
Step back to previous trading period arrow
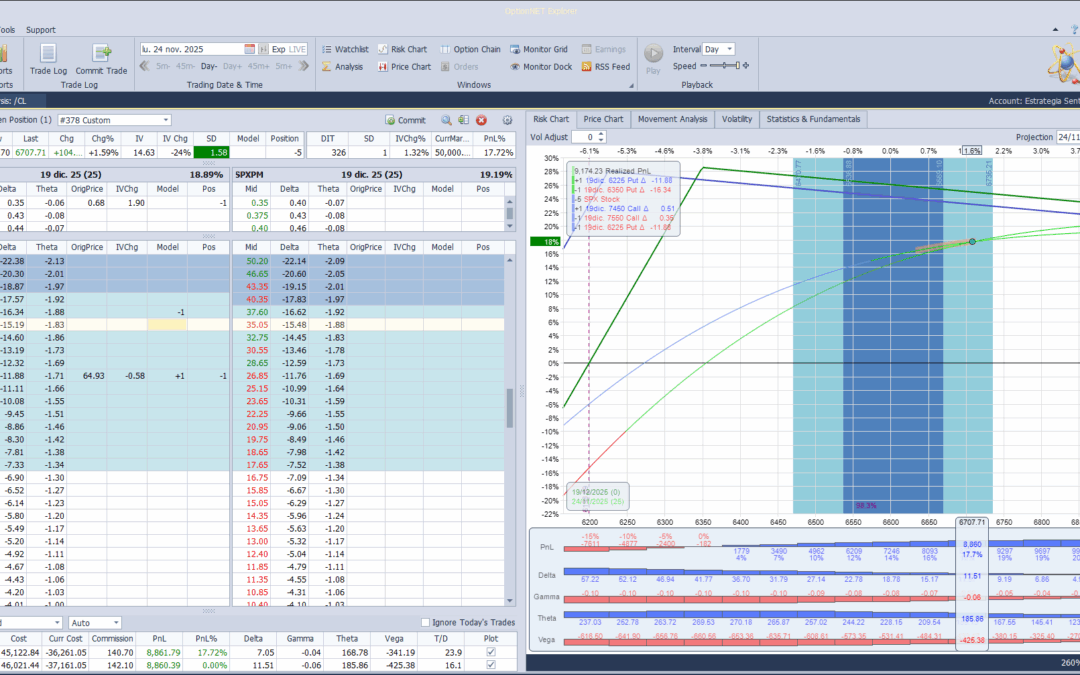[x=145, y=66]
